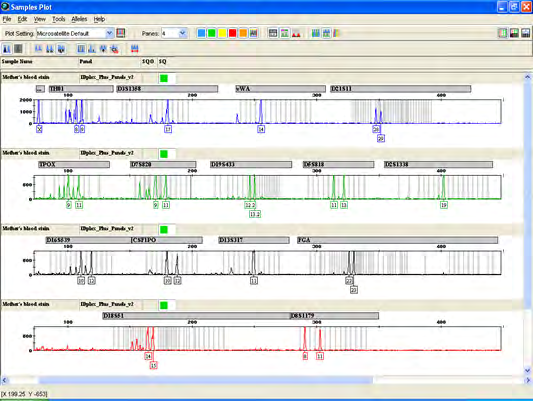Click the red and blue peaks icon in second toolbar

coord(135,49)
